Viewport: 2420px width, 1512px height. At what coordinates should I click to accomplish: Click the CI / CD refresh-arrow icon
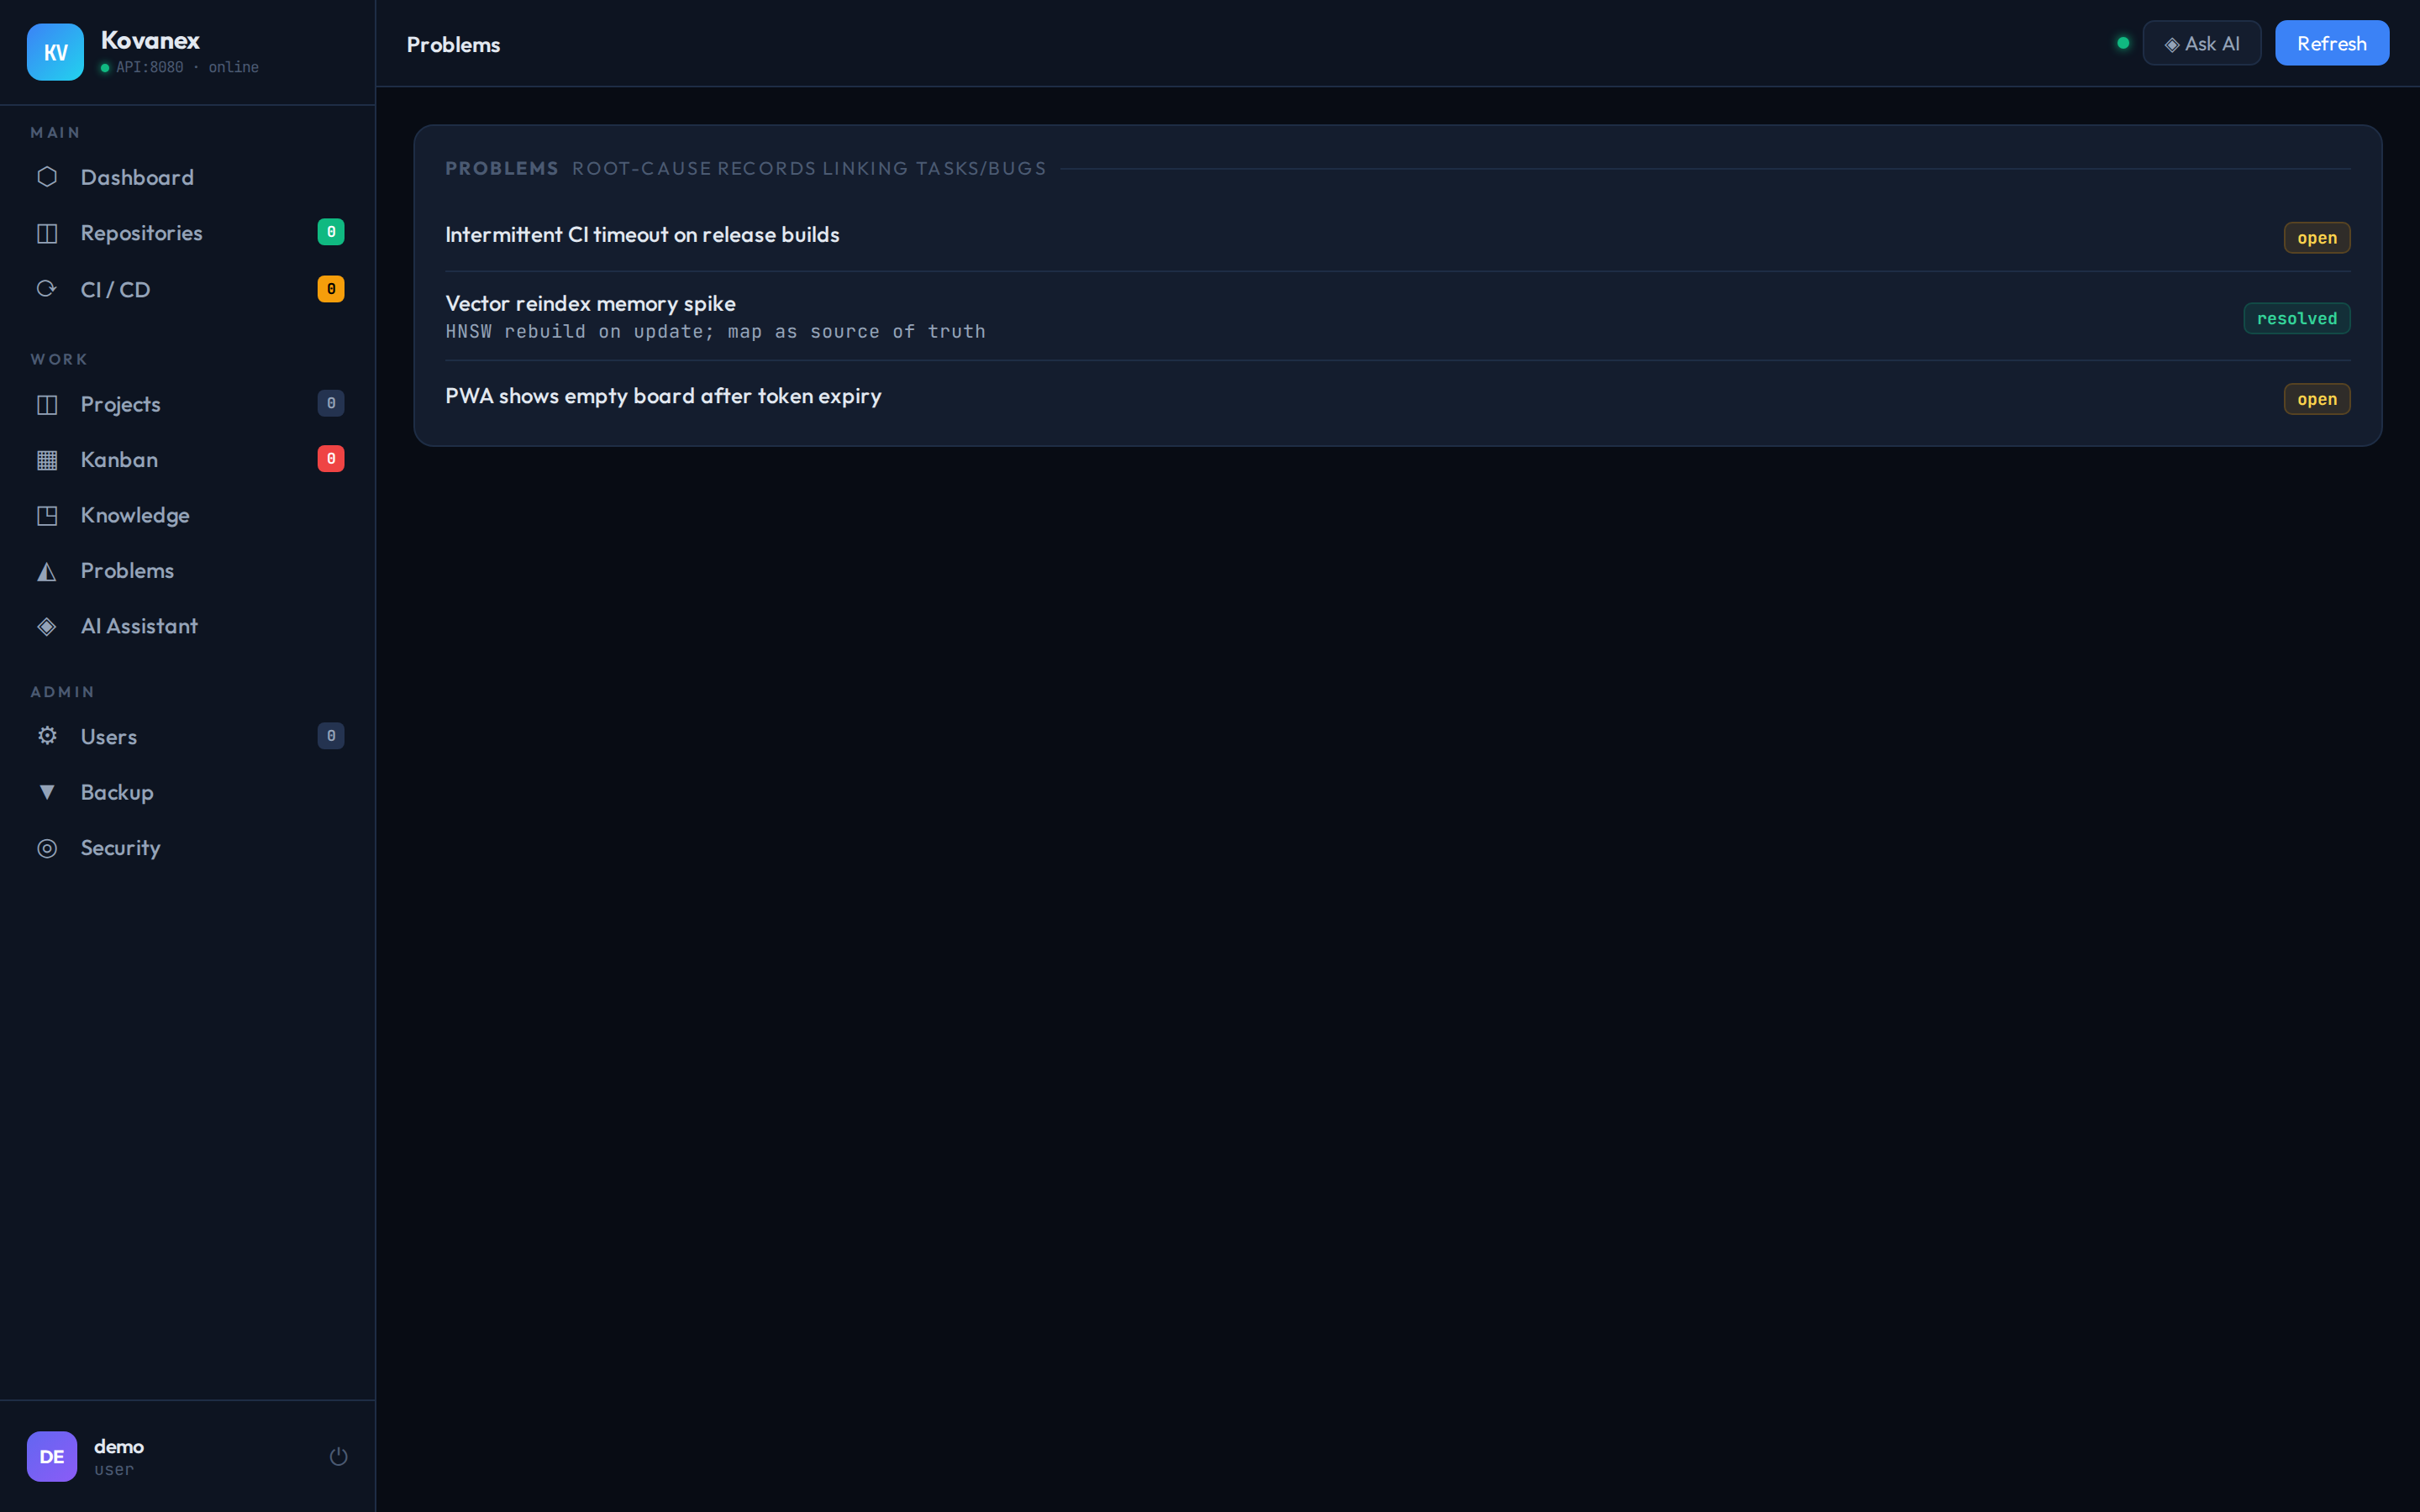pyautogui.click(x=47, y=289)
